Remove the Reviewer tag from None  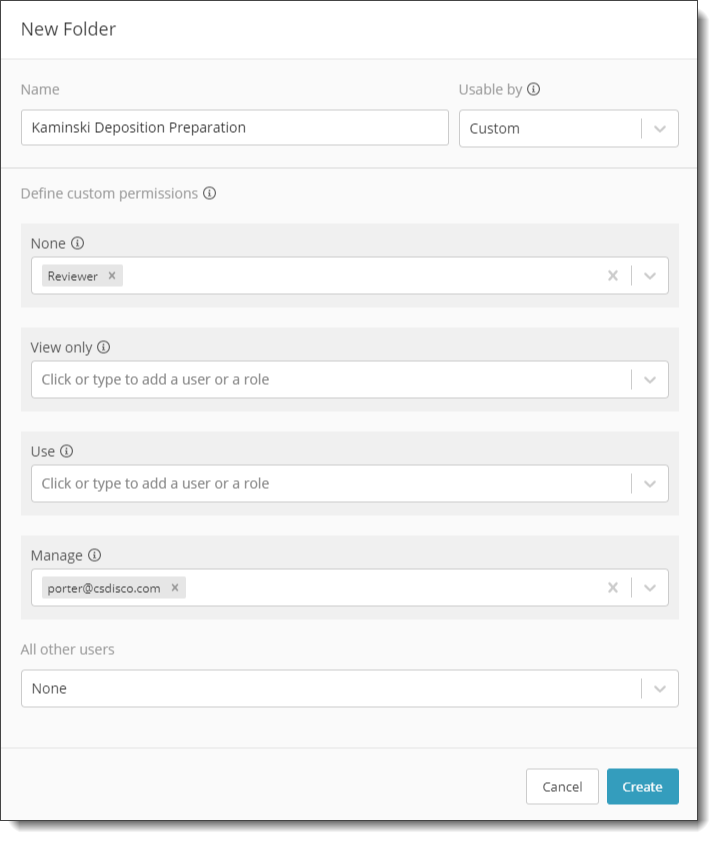pos(113,278)
